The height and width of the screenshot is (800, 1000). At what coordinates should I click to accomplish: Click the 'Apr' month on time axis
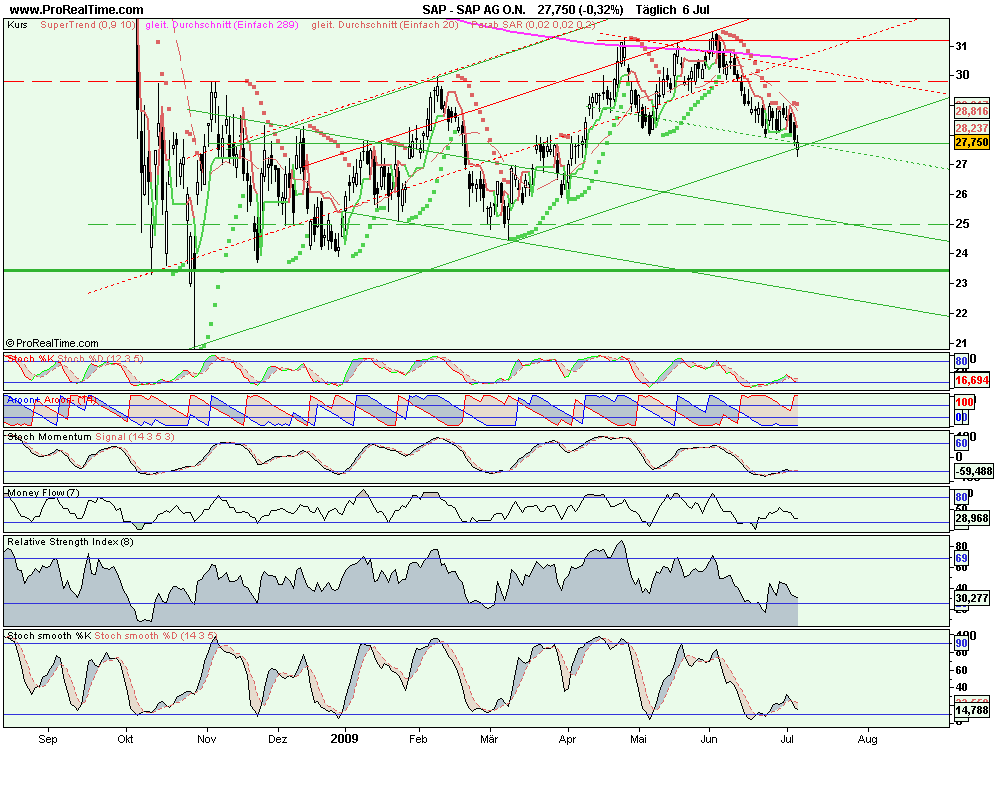pyautogui.click(x=567, y=739)
